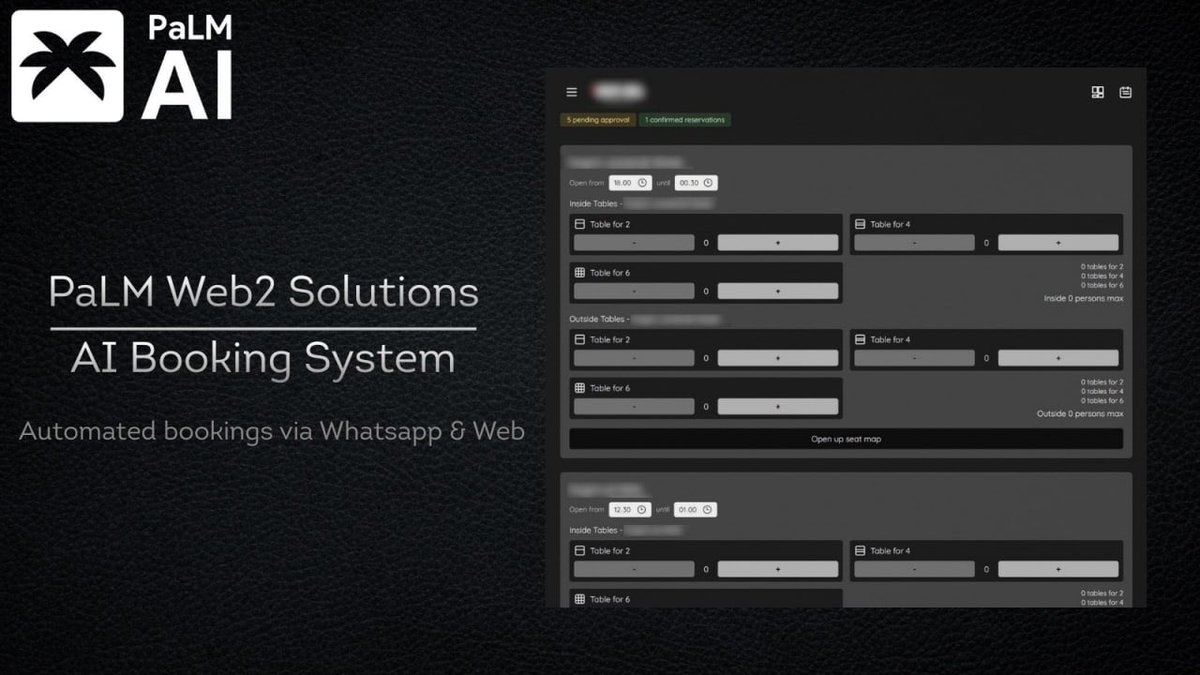The image size is (1200, 675).
Task: Increase Table for 4 count in 12:30 section
Action: [1058, 569]
